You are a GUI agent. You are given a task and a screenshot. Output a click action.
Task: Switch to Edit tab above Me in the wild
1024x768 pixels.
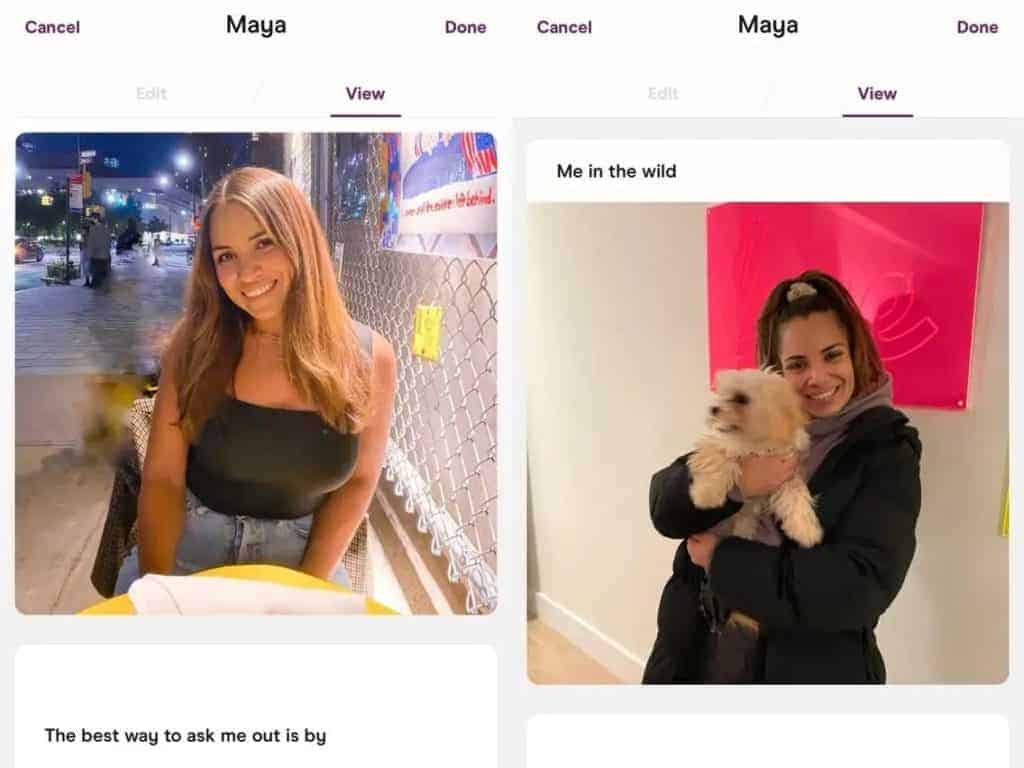(x=664, y=93)
